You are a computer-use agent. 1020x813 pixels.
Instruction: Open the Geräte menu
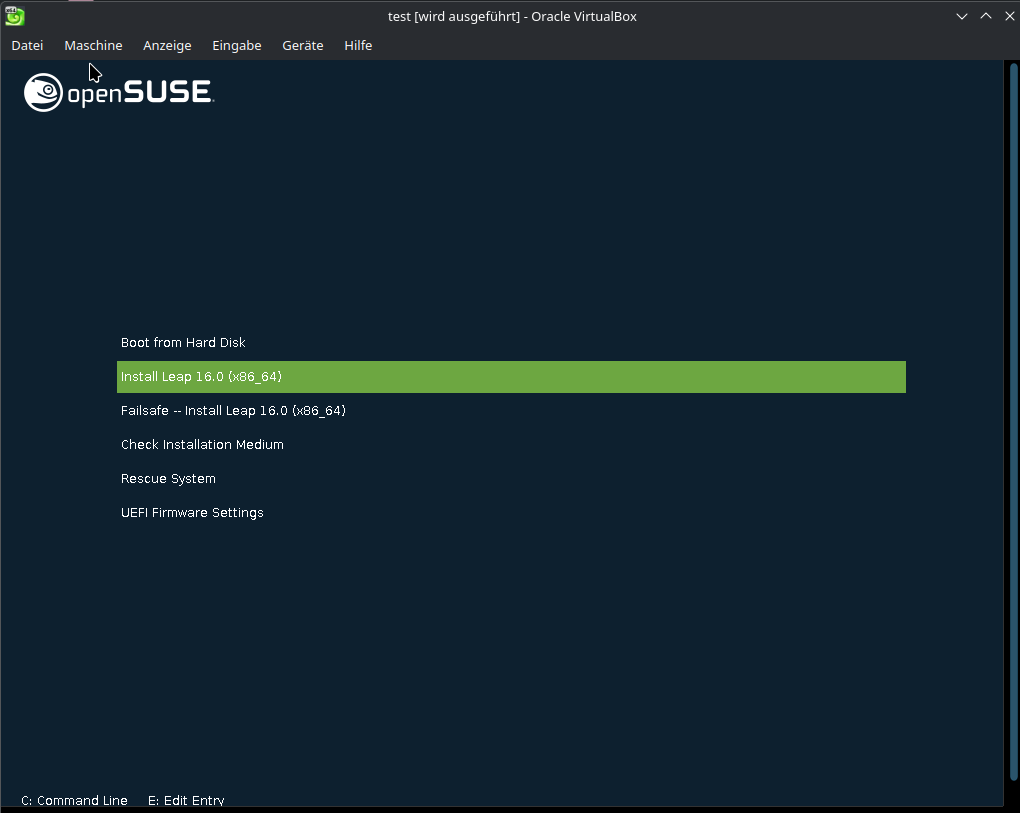(302, 45)
